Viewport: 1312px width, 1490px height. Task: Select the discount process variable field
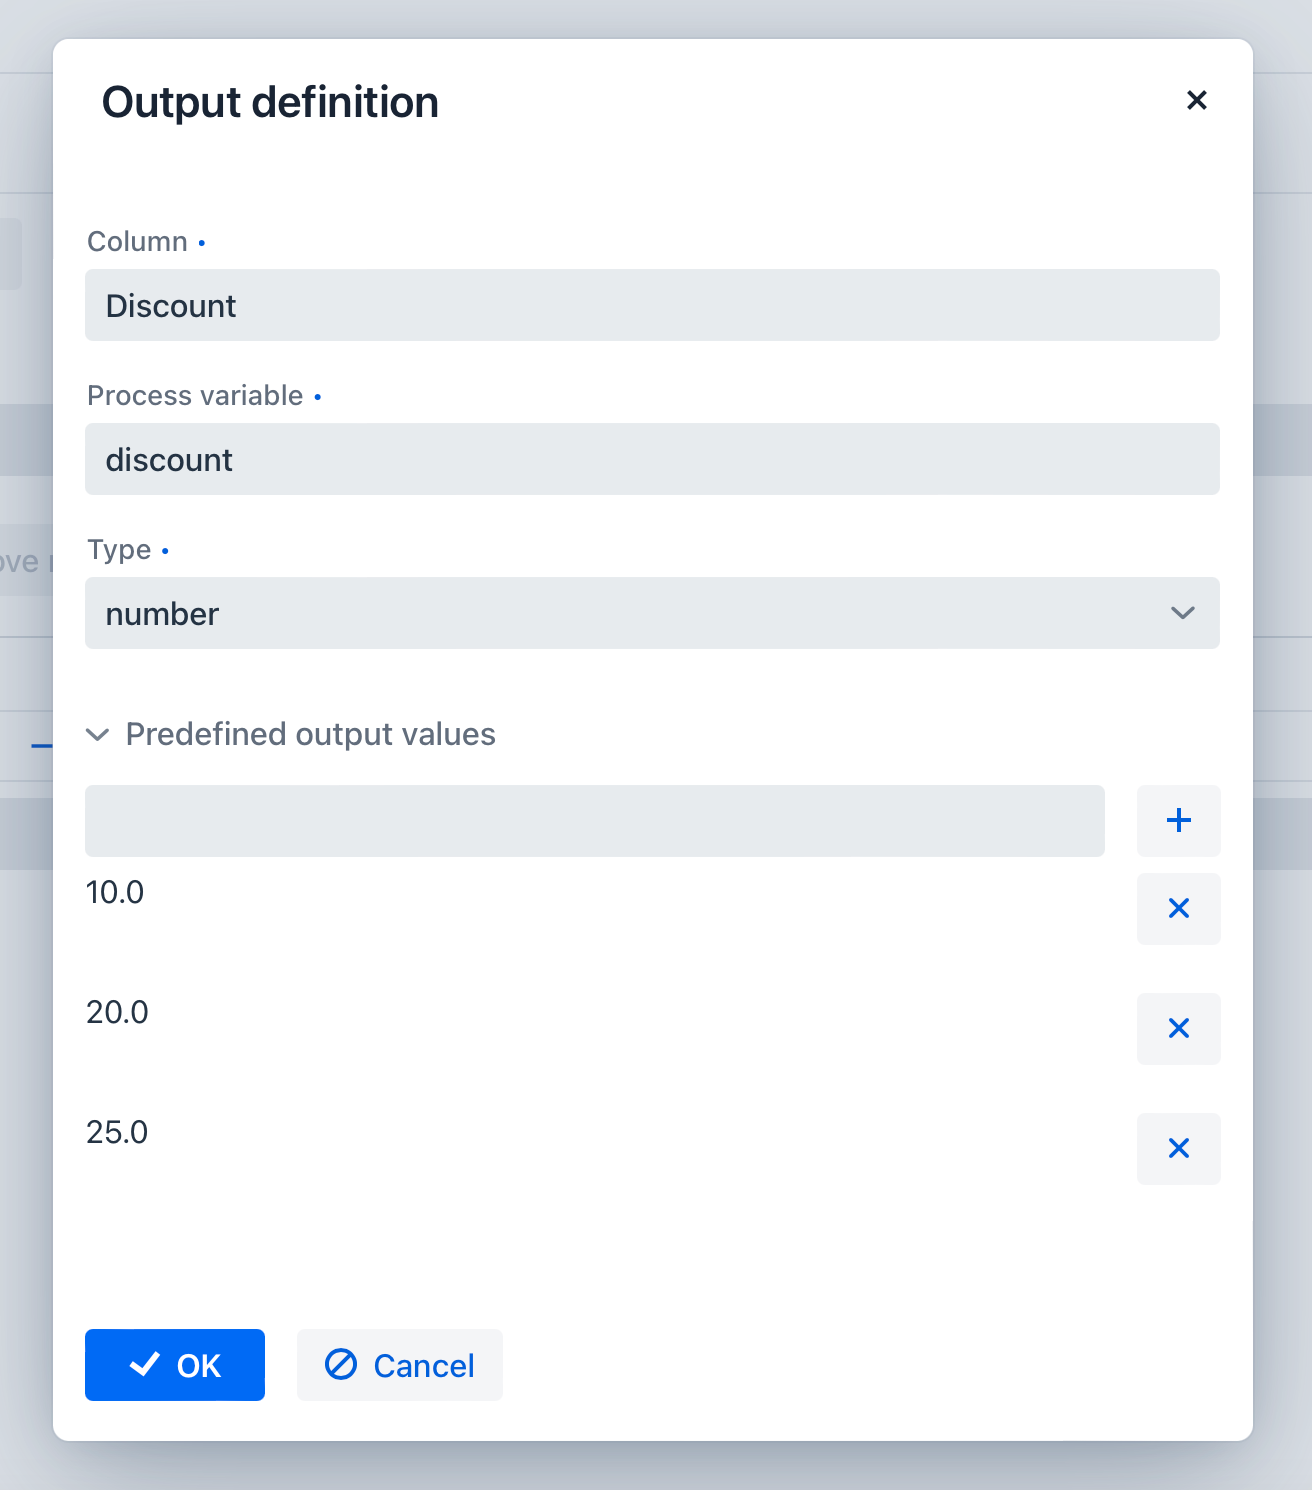tap(652, 459)
